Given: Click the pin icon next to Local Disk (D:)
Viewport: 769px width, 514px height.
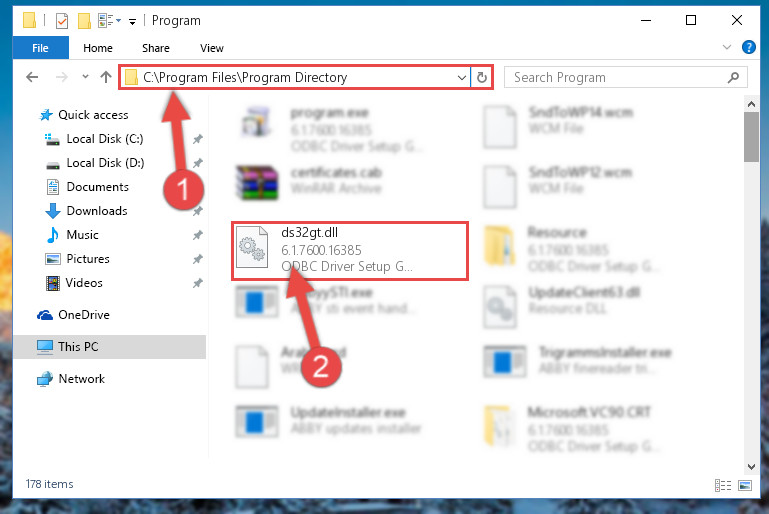Looking at the screenshot, I should (198, 163).
